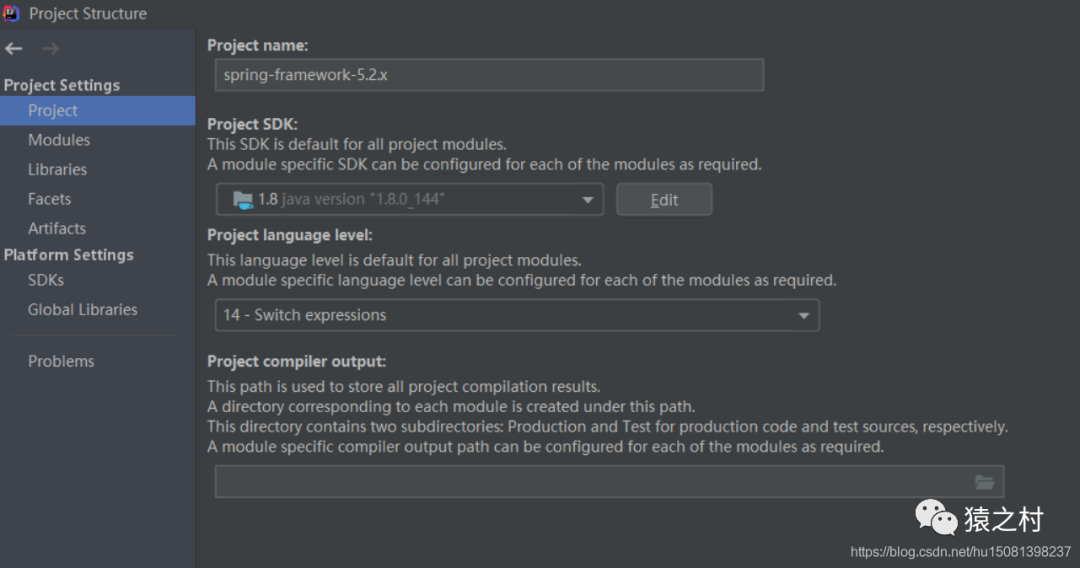This screenshot has height=568, width=1080.
Task: Click the compiler output path field
Action: tap(590, 482)
